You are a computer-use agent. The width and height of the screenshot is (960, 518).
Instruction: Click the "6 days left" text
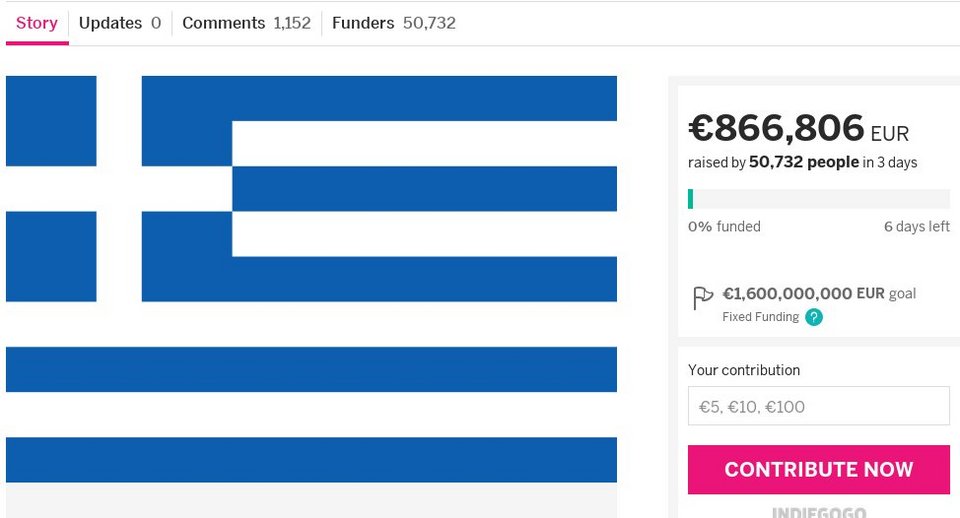click(916, 227)
